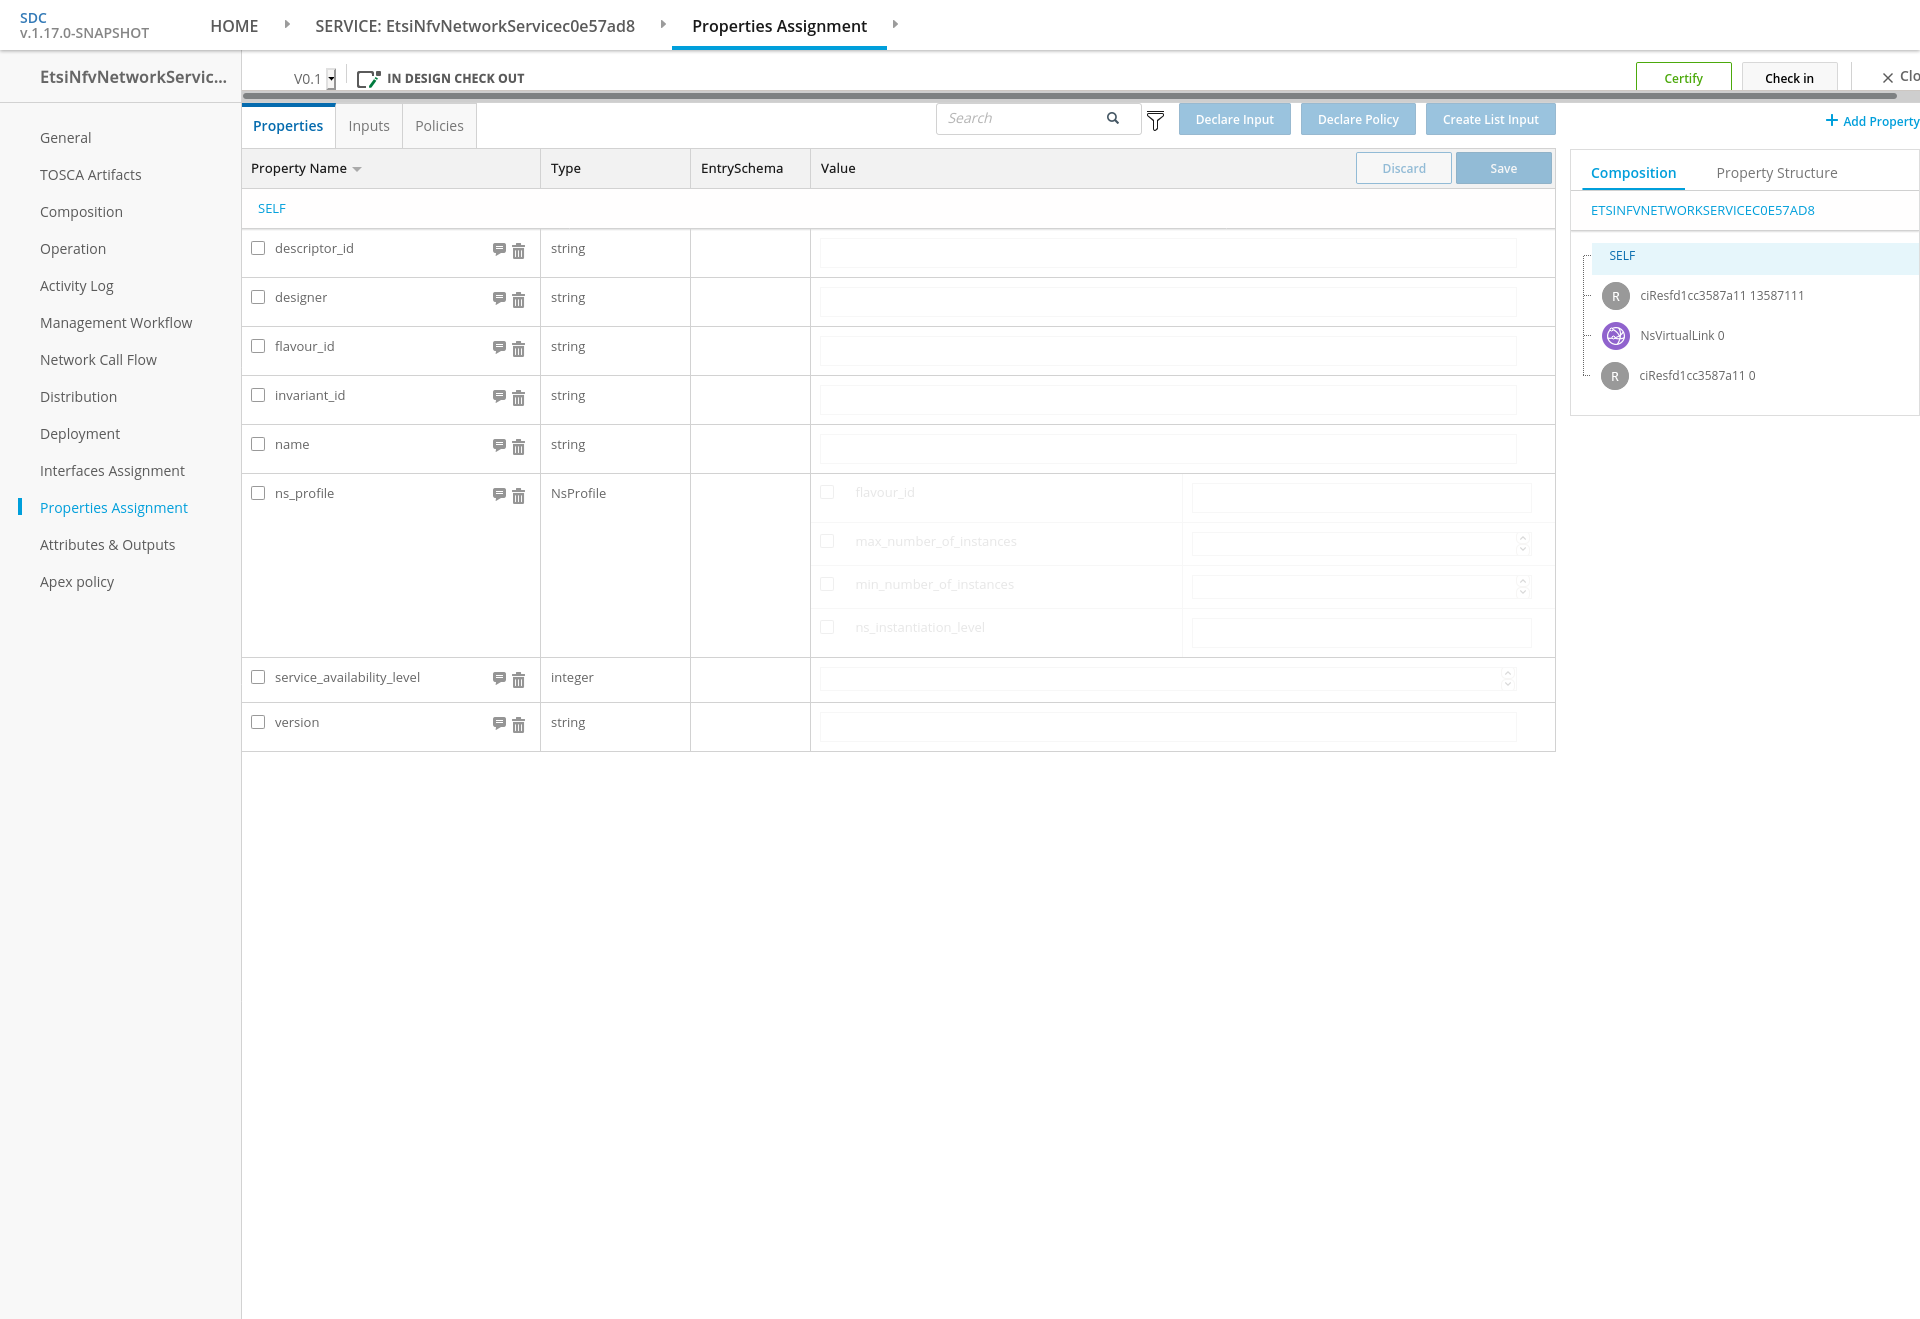Image resolution: width=1920 pixels, height=1319 pixels.
Task: Open comment icon for designer property
Action: coord(499,298)
